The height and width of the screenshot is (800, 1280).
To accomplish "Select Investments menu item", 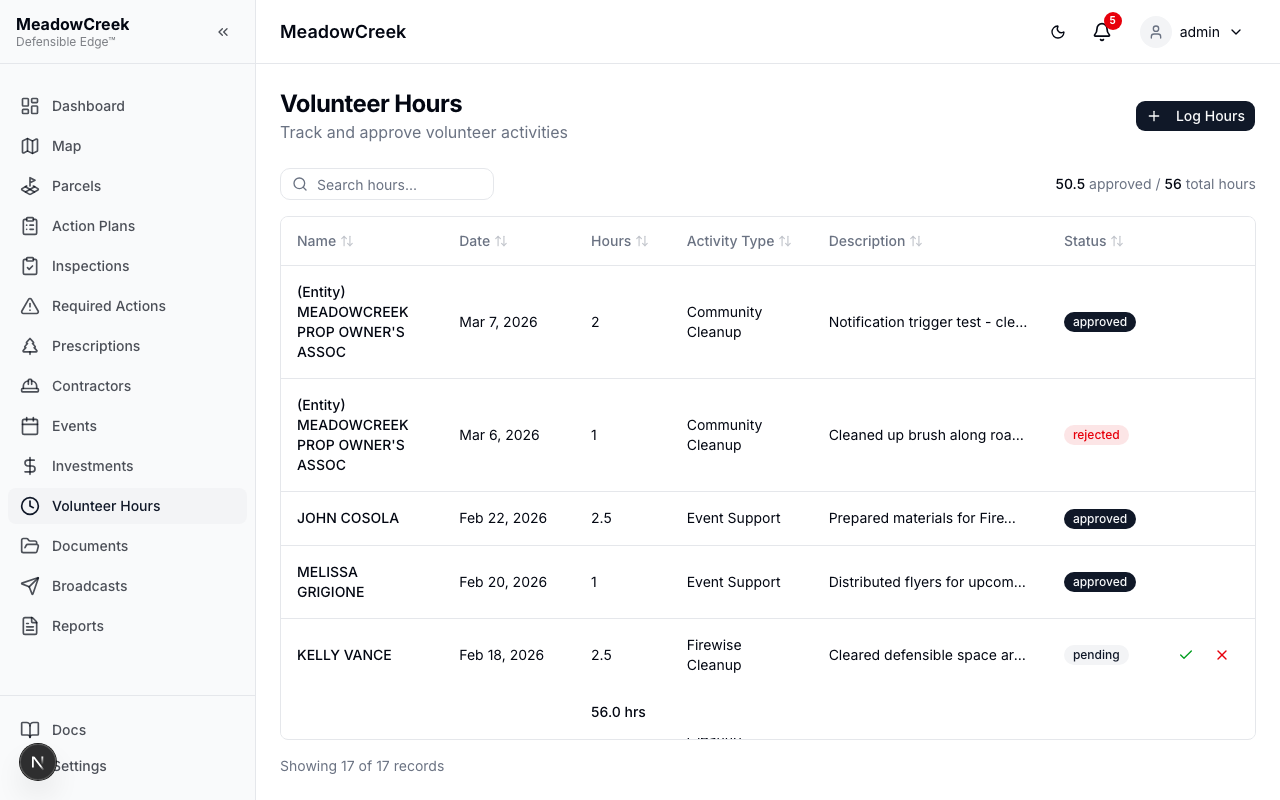I will [127, 466].
